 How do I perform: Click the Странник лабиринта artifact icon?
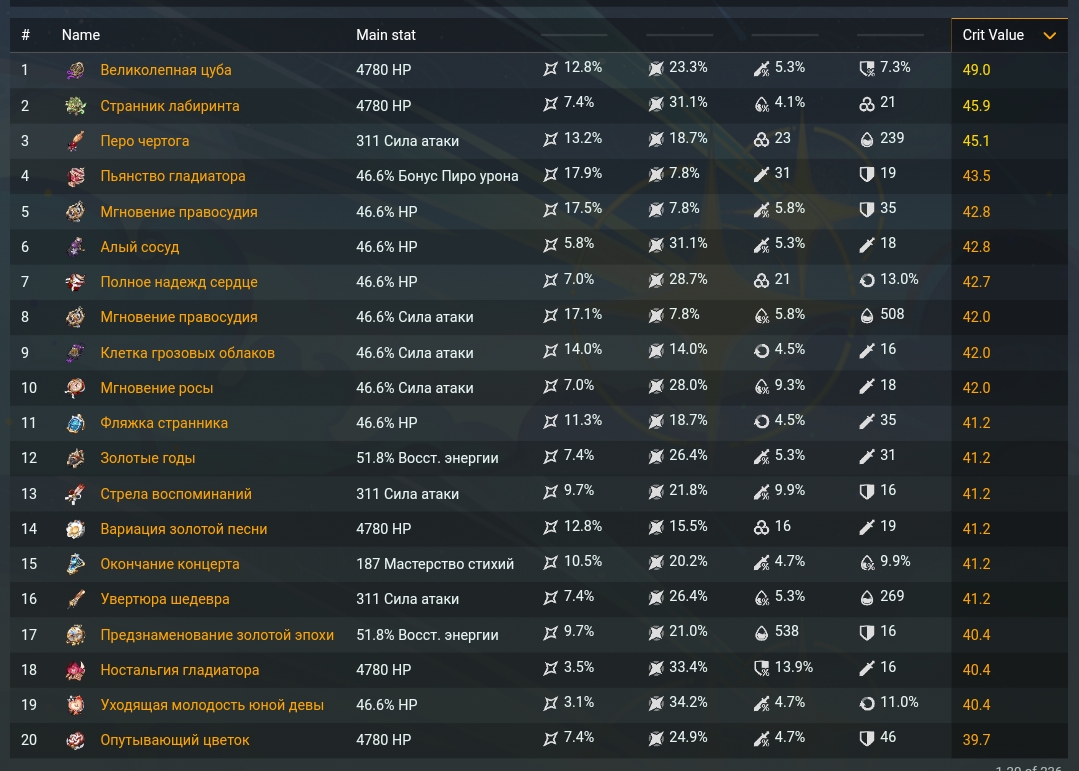point(76,106)
